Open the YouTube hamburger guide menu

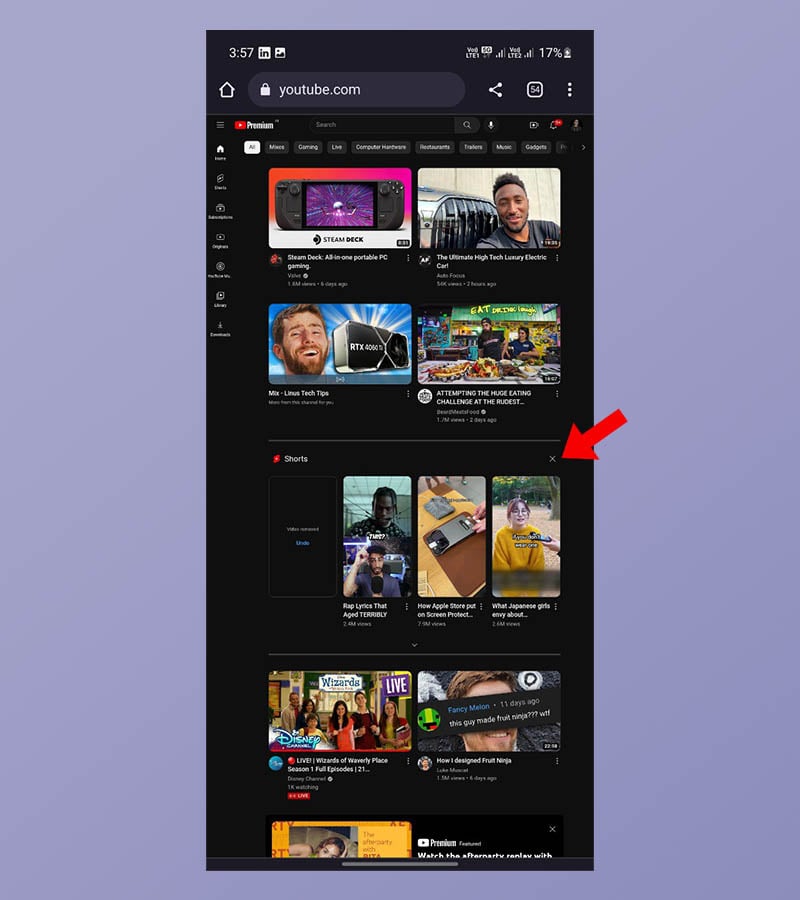[220, 125]
